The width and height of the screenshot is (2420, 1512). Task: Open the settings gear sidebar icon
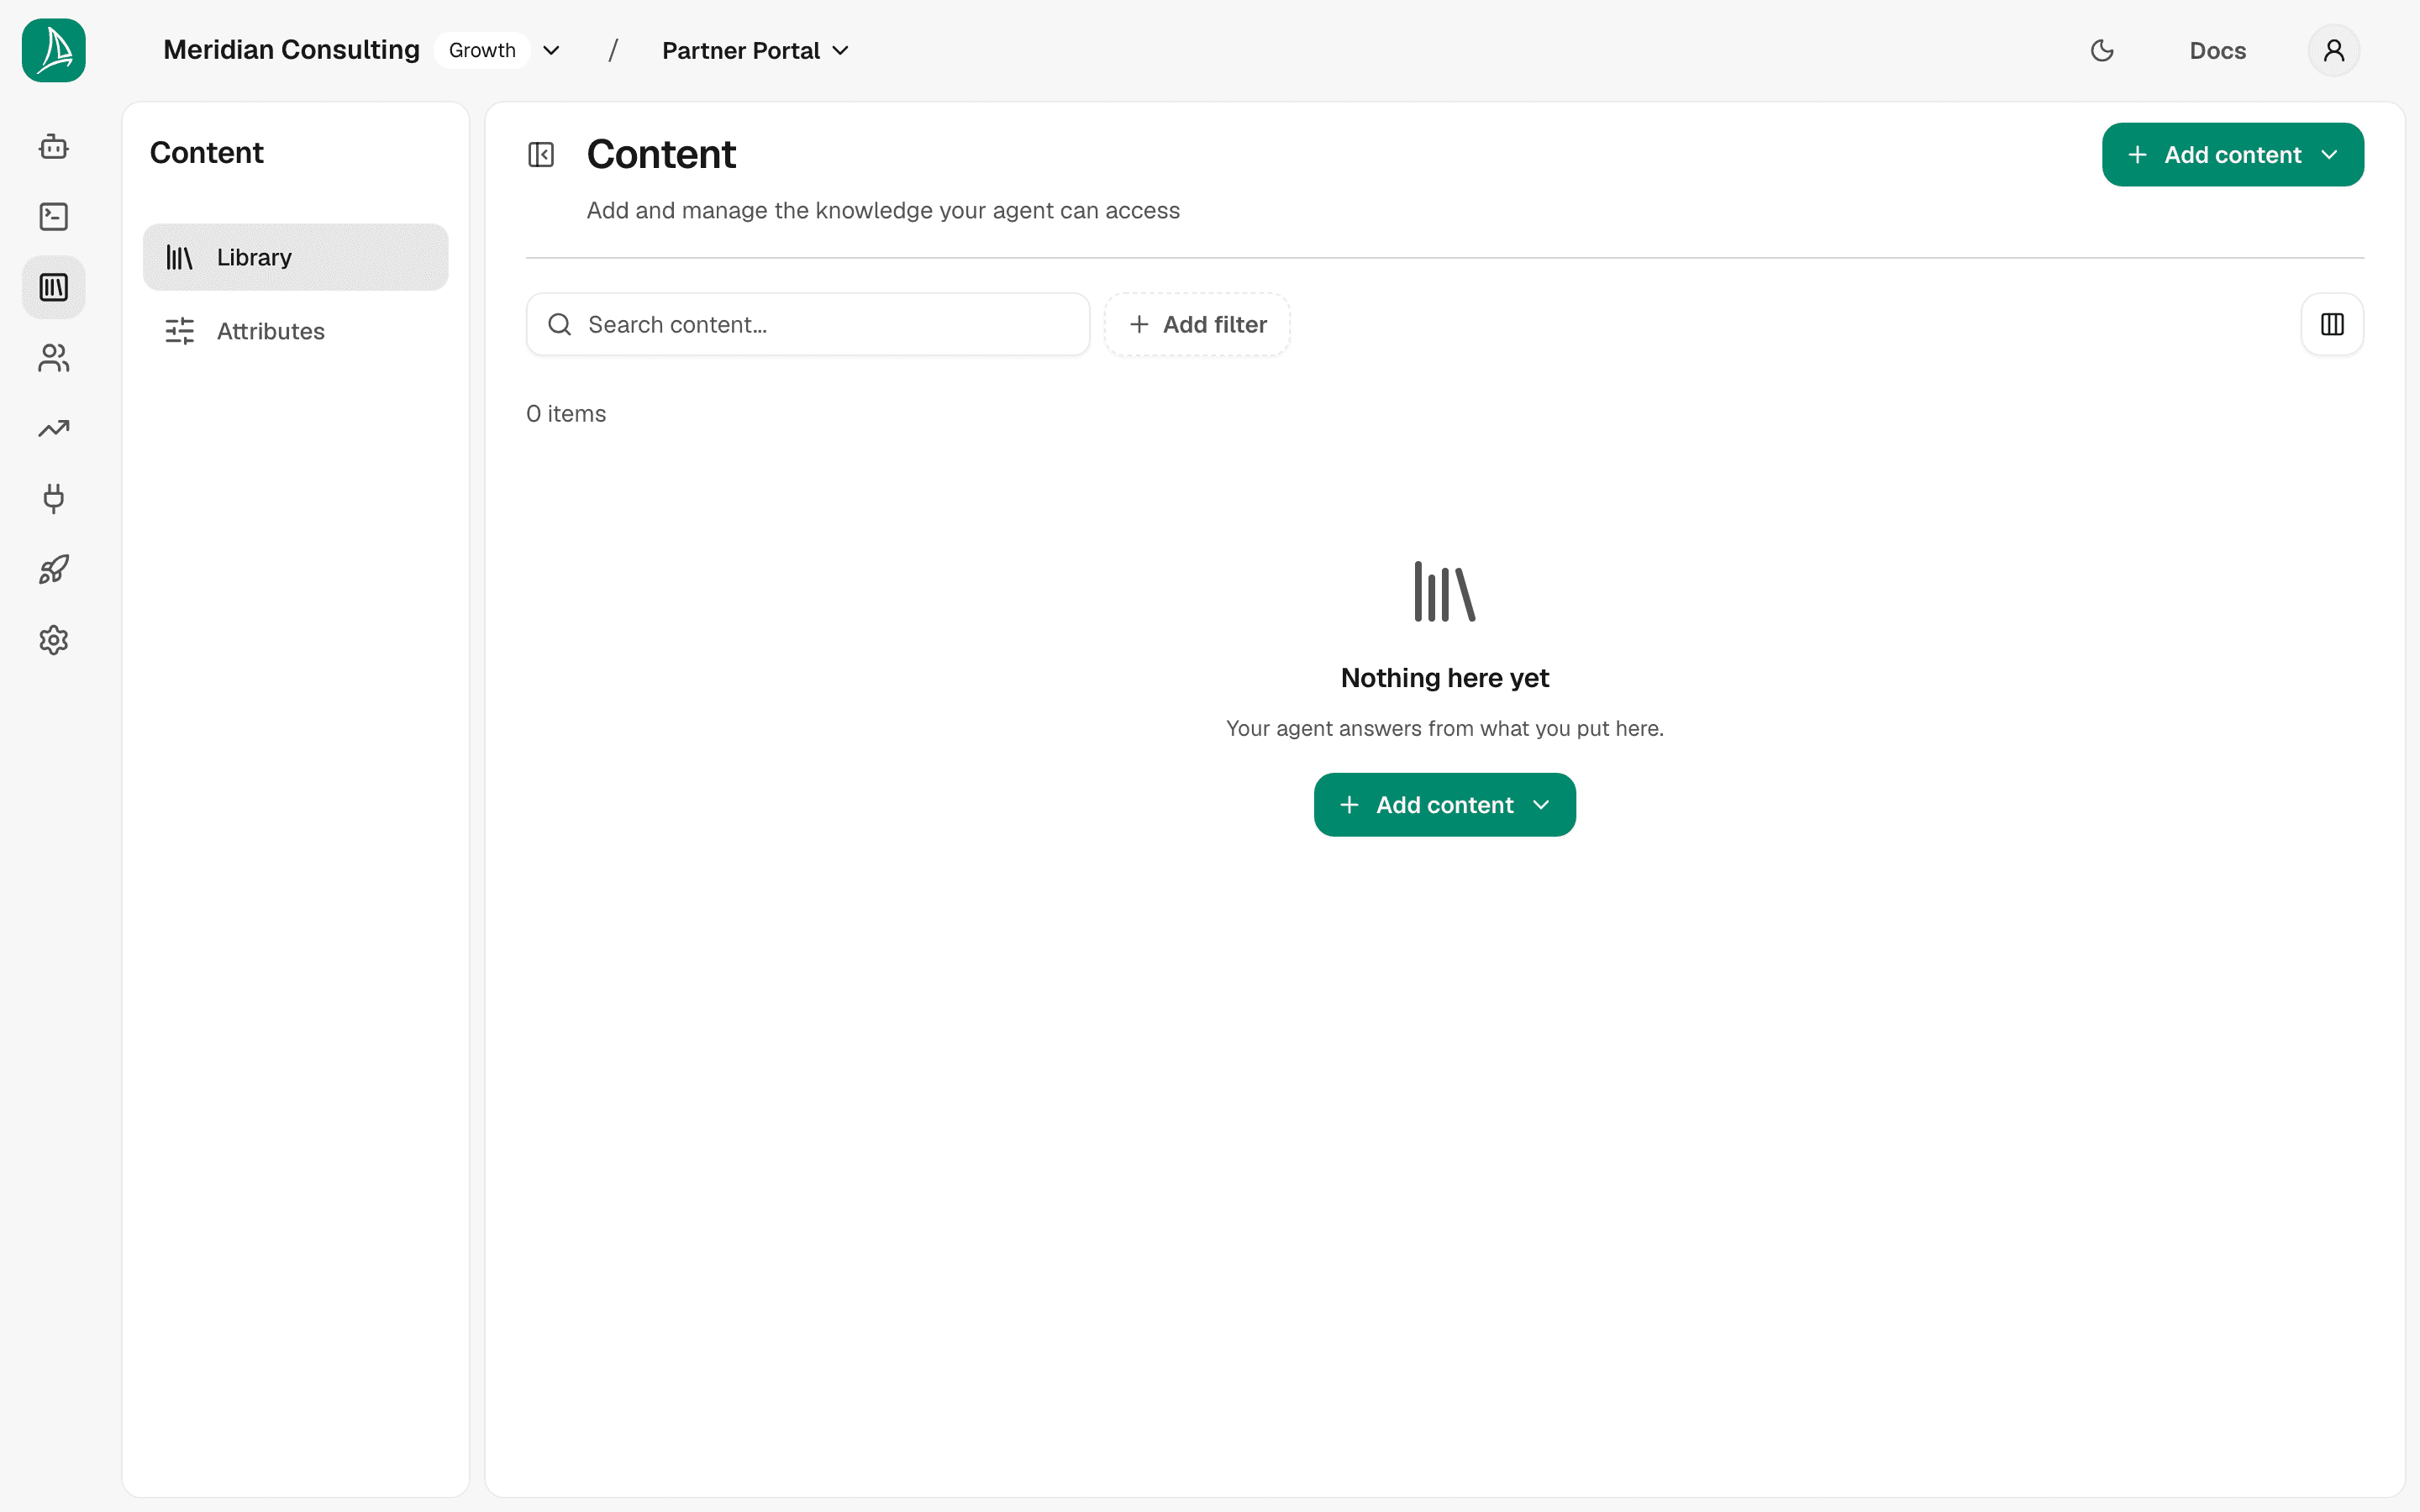[x=54, y=640]
